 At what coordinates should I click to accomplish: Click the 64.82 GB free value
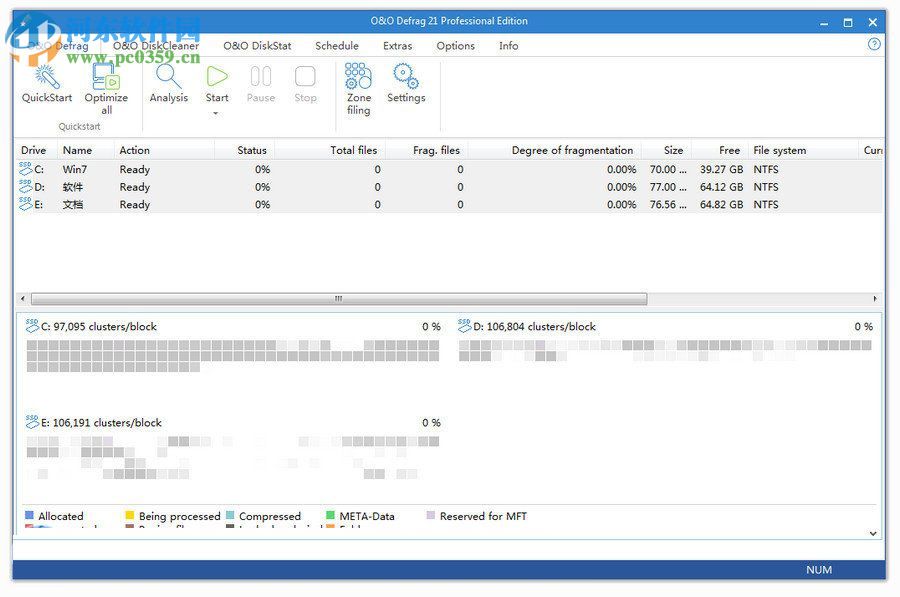[721, 204]
